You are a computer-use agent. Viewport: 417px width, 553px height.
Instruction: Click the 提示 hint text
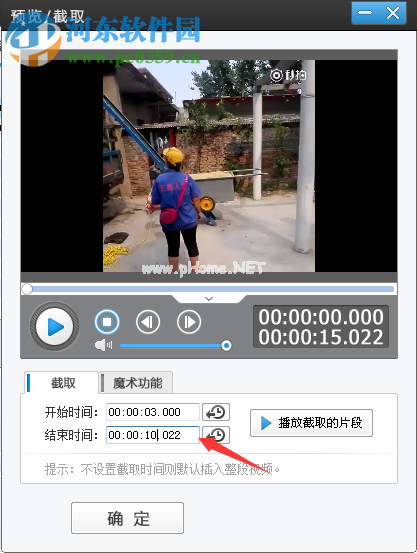162,469
